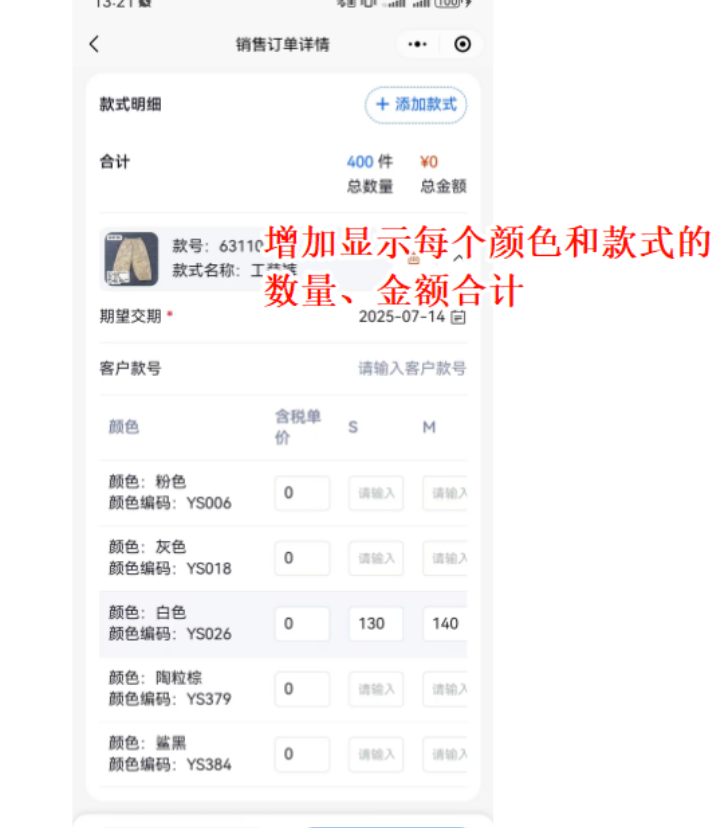Edit M quantity 140 for 白色
Viewport: 711px width, 828px height.
coord(445,624)
